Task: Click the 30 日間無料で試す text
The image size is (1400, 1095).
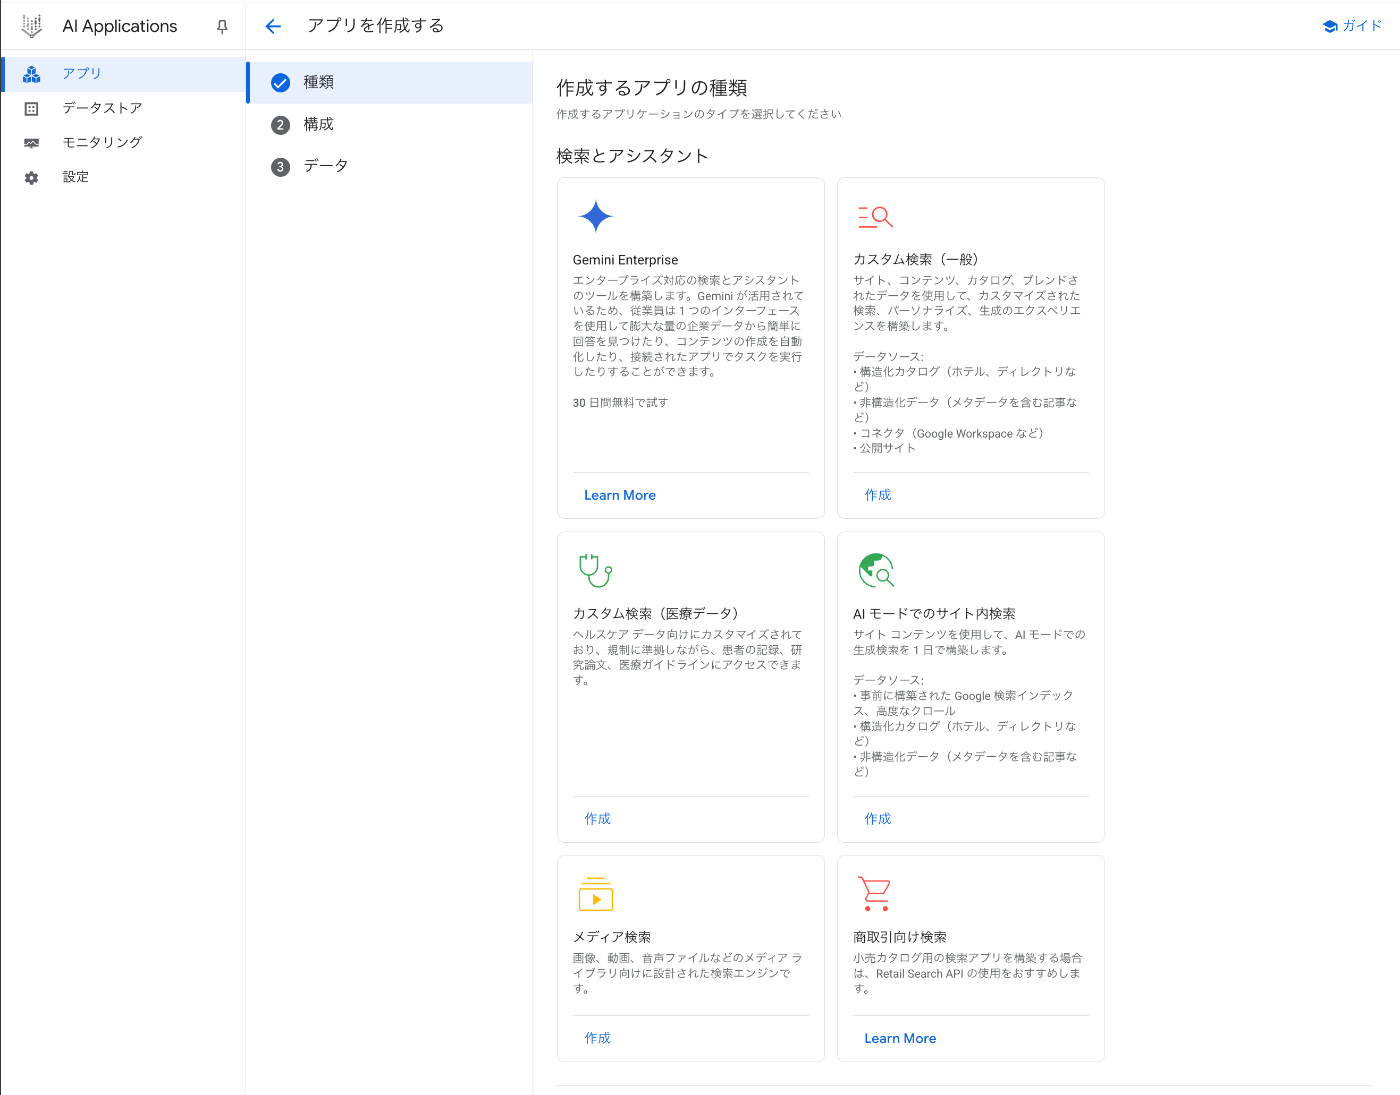Action: click(x=620, y=403)
